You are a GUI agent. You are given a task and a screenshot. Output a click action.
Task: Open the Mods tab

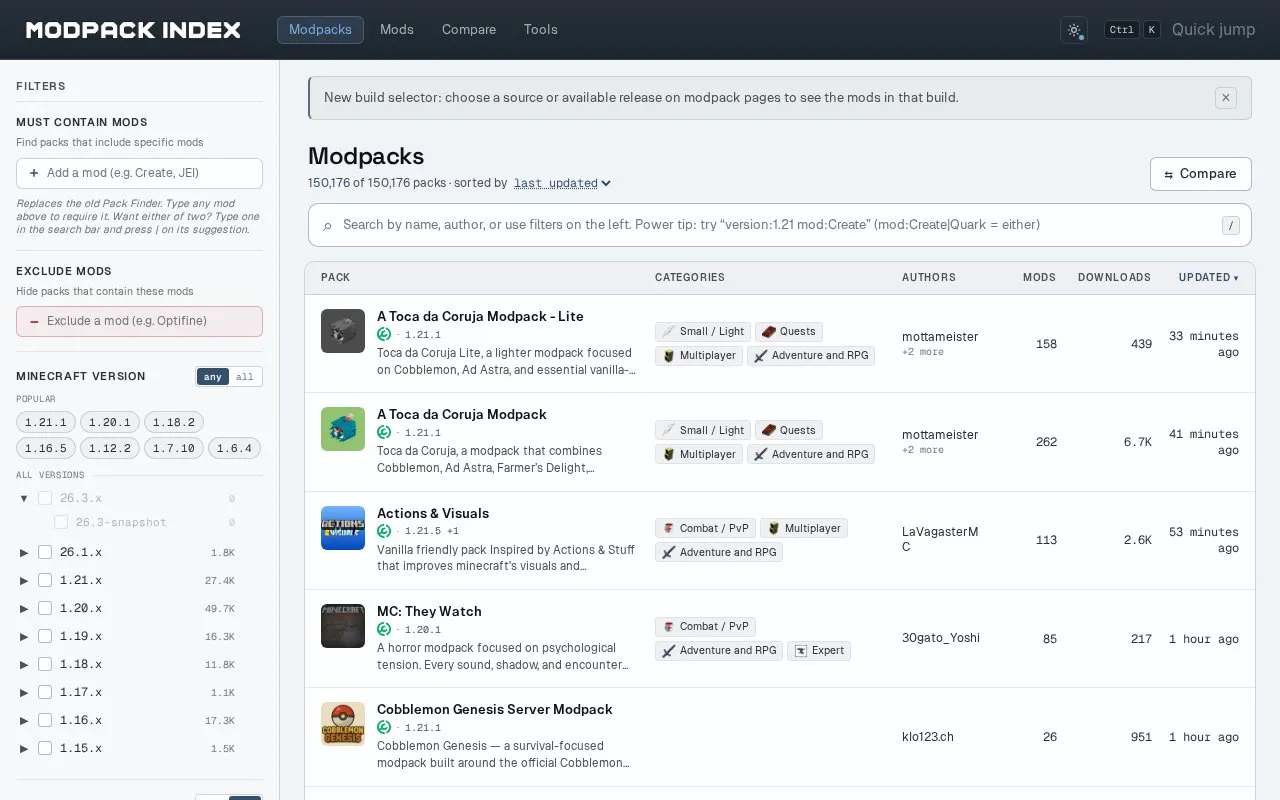397,30
